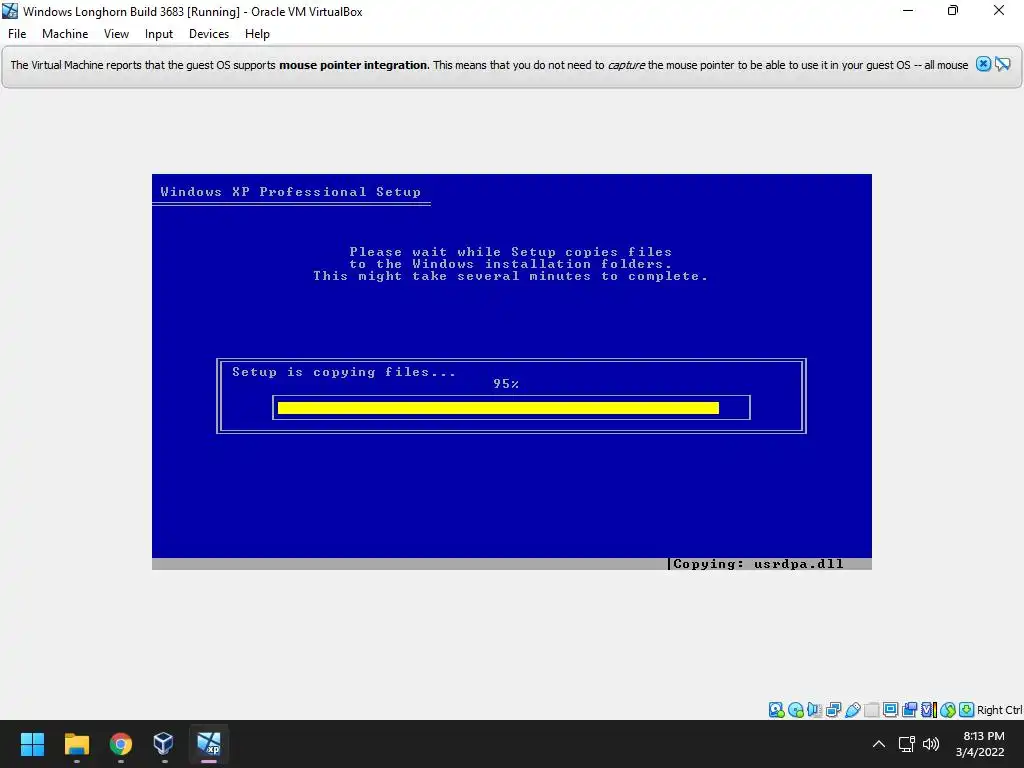Click the VirtualBox title bar app icon
This screenshot has height=768, width=1024.
(x=10, y=11)
